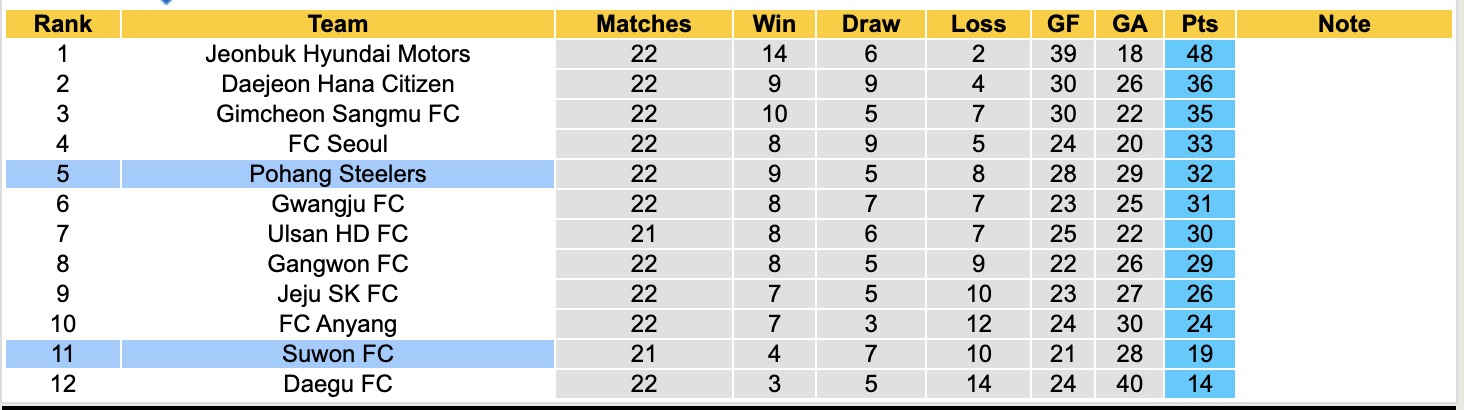This screenshot has height=410, width=1464.
Task: Select Jeonbuk's 48 points cell
Action: coord(1199,54)
